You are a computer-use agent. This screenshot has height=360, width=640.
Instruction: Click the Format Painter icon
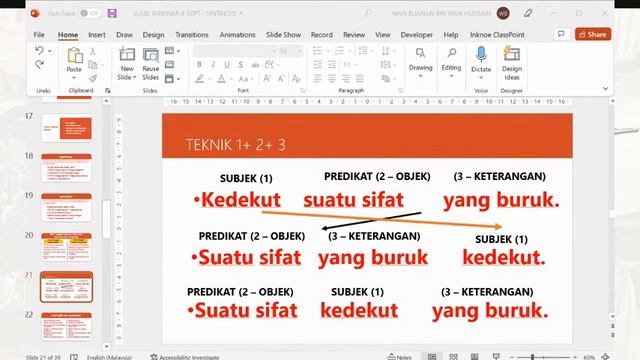coord(93,78)
